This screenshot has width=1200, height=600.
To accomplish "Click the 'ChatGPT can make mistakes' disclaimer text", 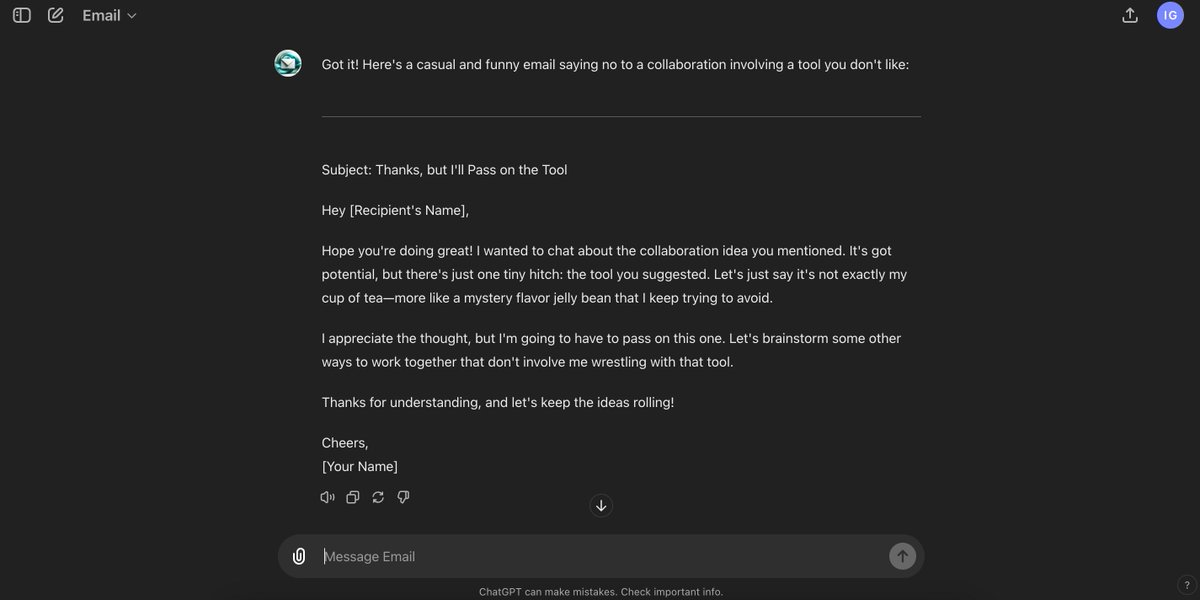I will 601,592.
